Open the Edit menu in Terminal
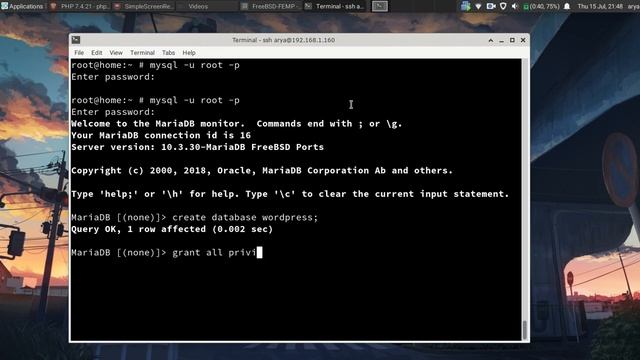The width and height of the screenshot is (640, 360). pyautogui.click(x=96, y=53)
